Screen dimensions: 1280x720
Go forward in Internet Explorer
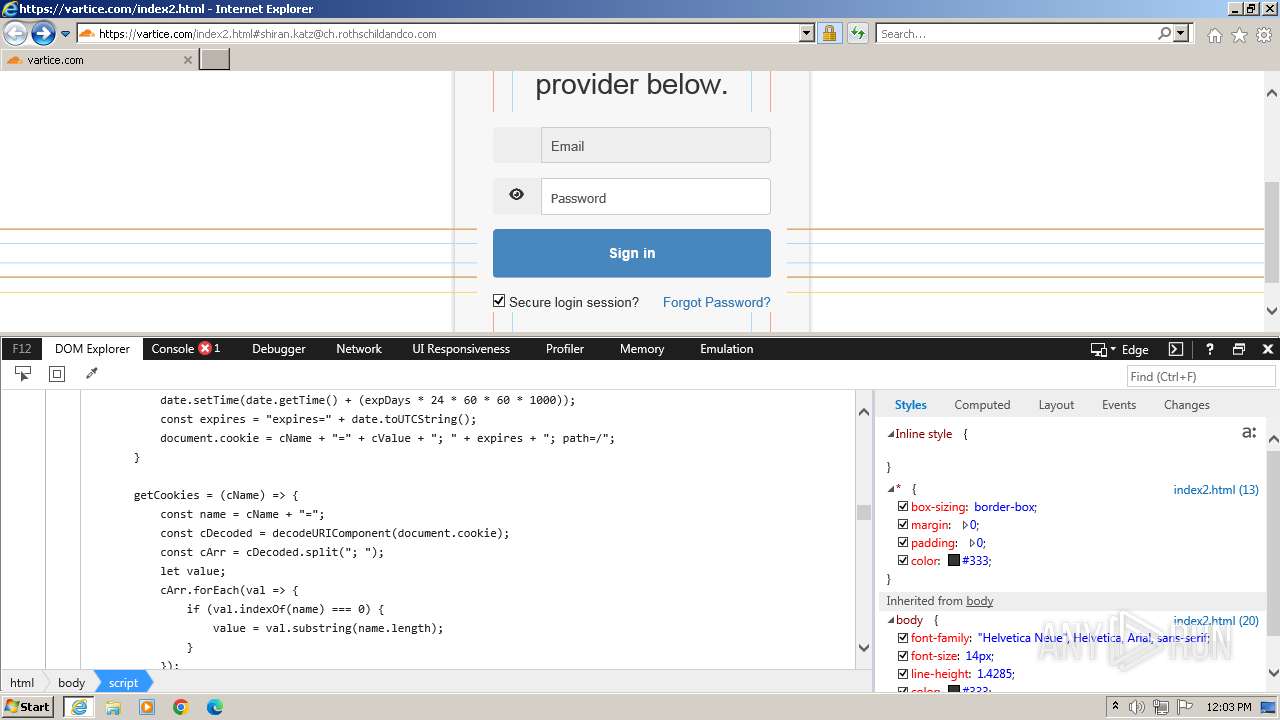click(x=43, y=34)
